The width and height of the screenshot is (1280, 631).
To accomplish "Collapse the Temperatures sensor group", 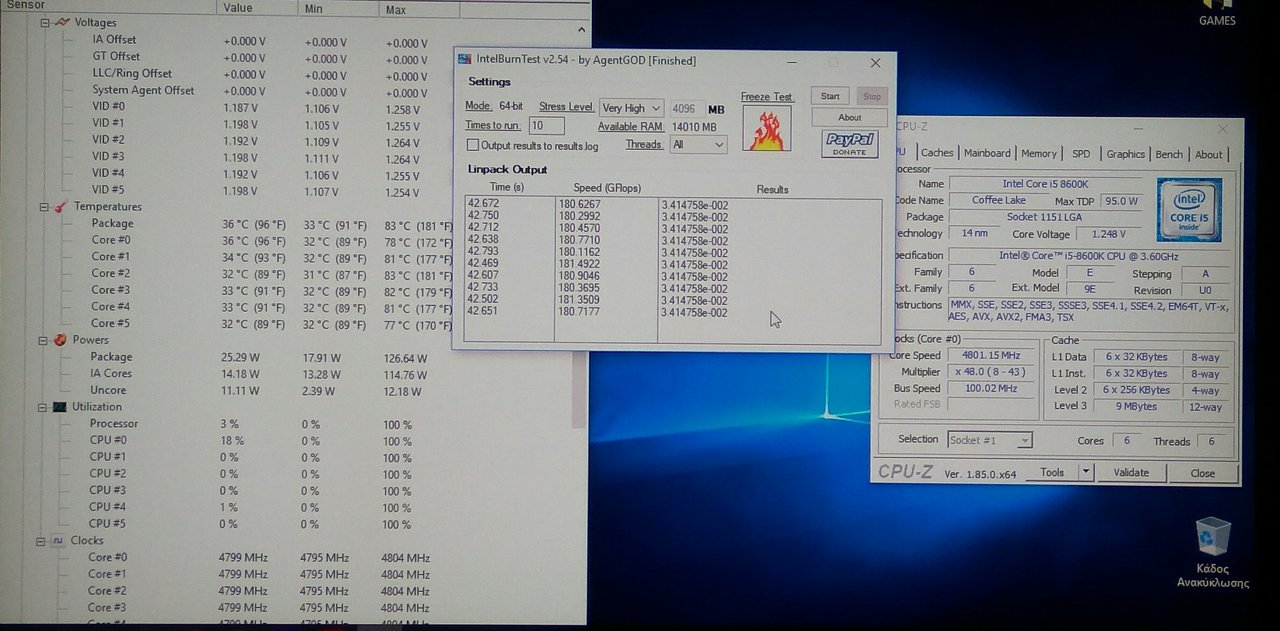I will click(x=45, y=207).
